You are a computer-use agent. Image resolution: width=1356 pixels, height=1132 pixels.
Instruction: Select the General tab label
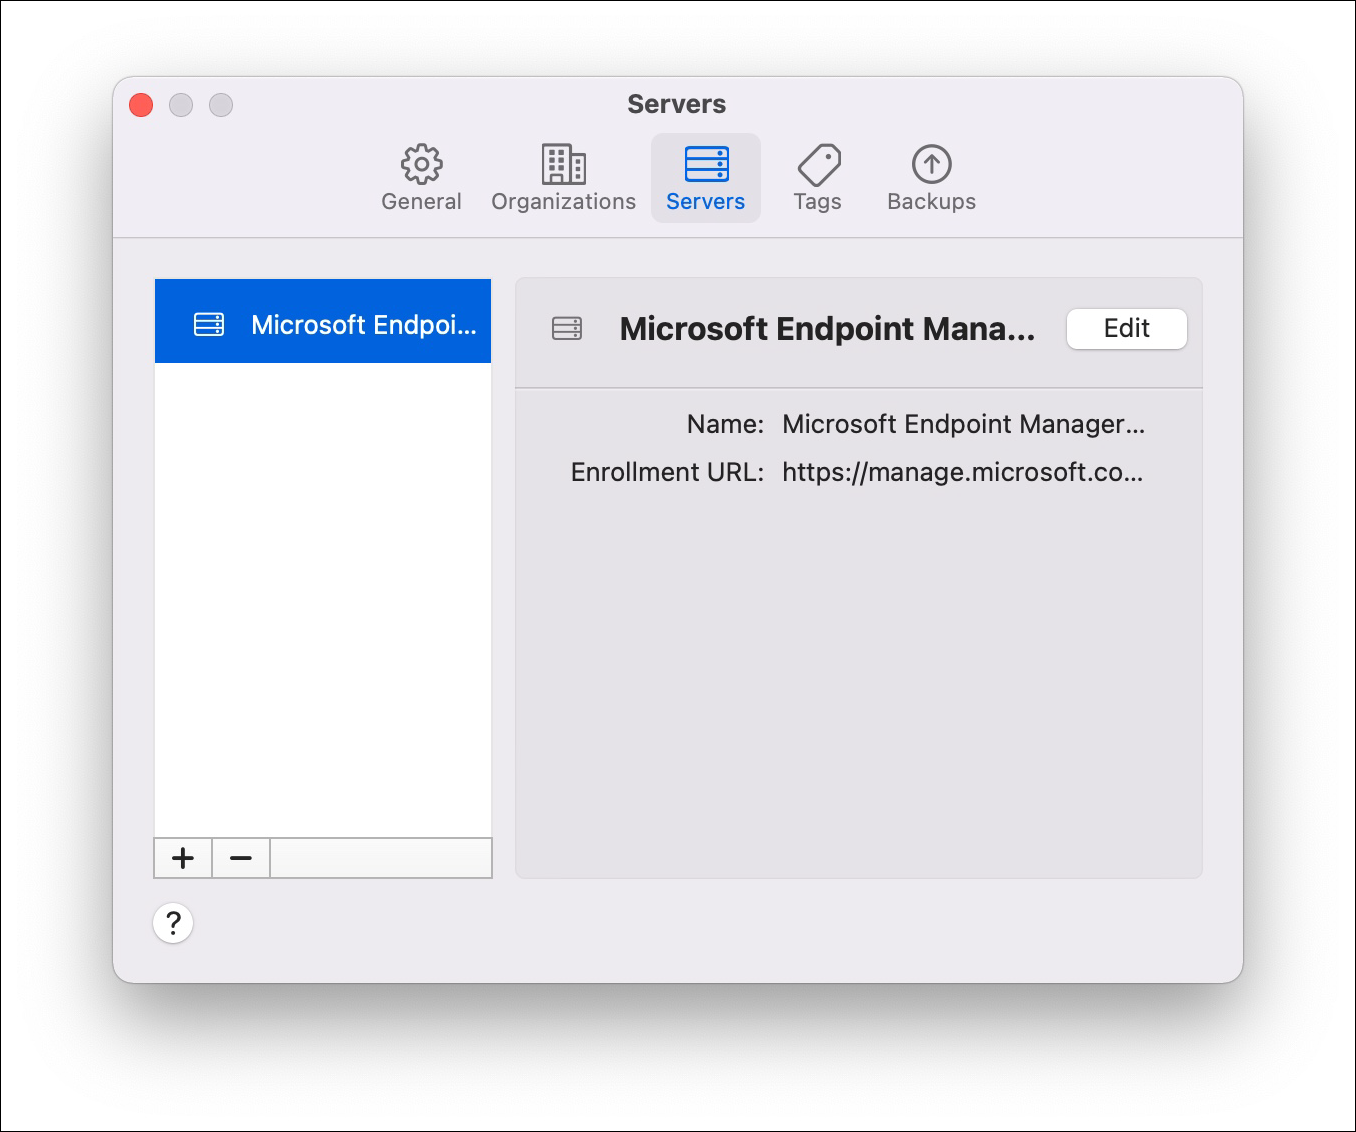[421, 202]
